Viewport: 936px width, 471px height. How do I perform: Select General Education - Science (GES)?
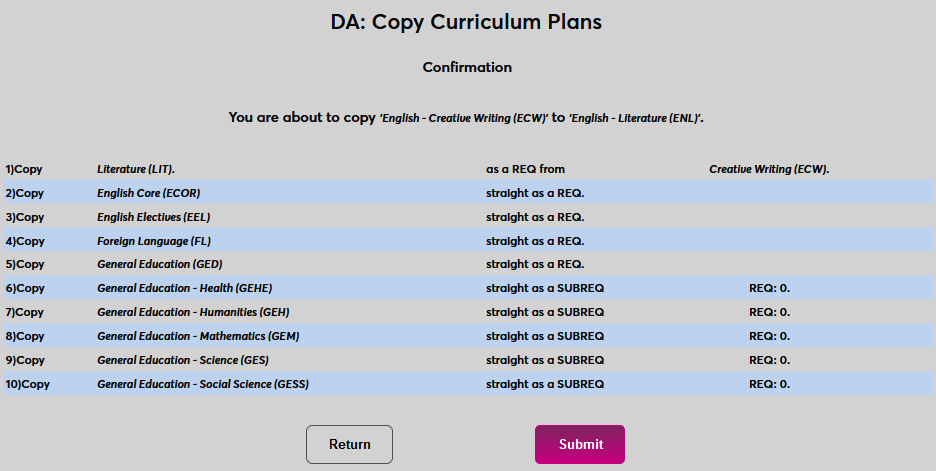(x=183, y=361)
